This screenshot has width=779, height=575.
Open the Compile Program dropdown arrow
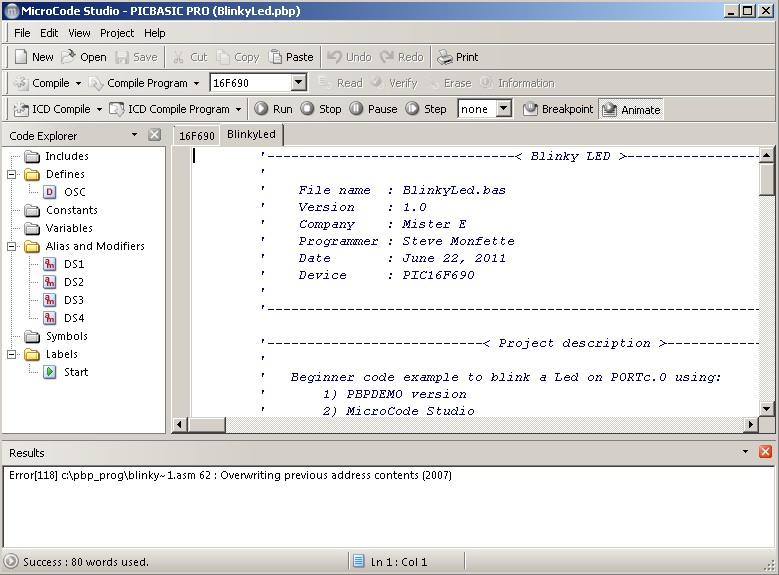196,84
